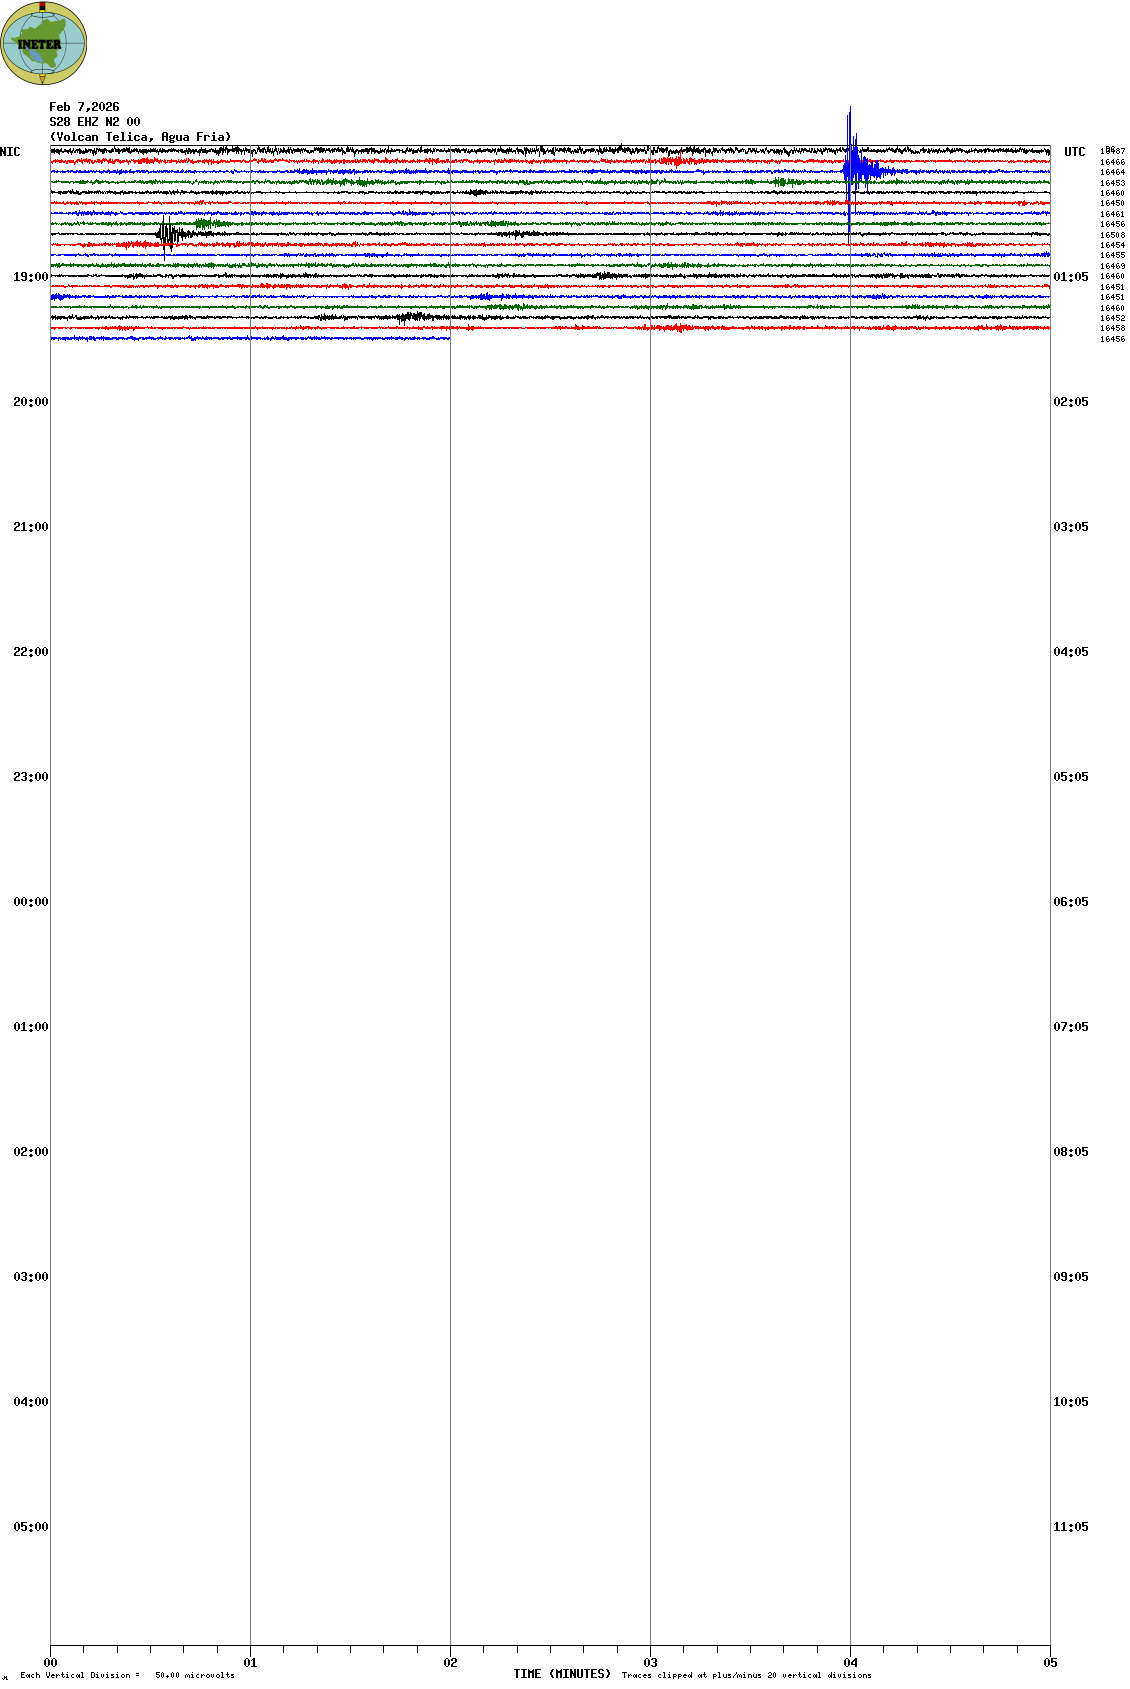Click the UTC header label
The width and height of the screenshot is (1130, 1689).
pos(1074,152)
